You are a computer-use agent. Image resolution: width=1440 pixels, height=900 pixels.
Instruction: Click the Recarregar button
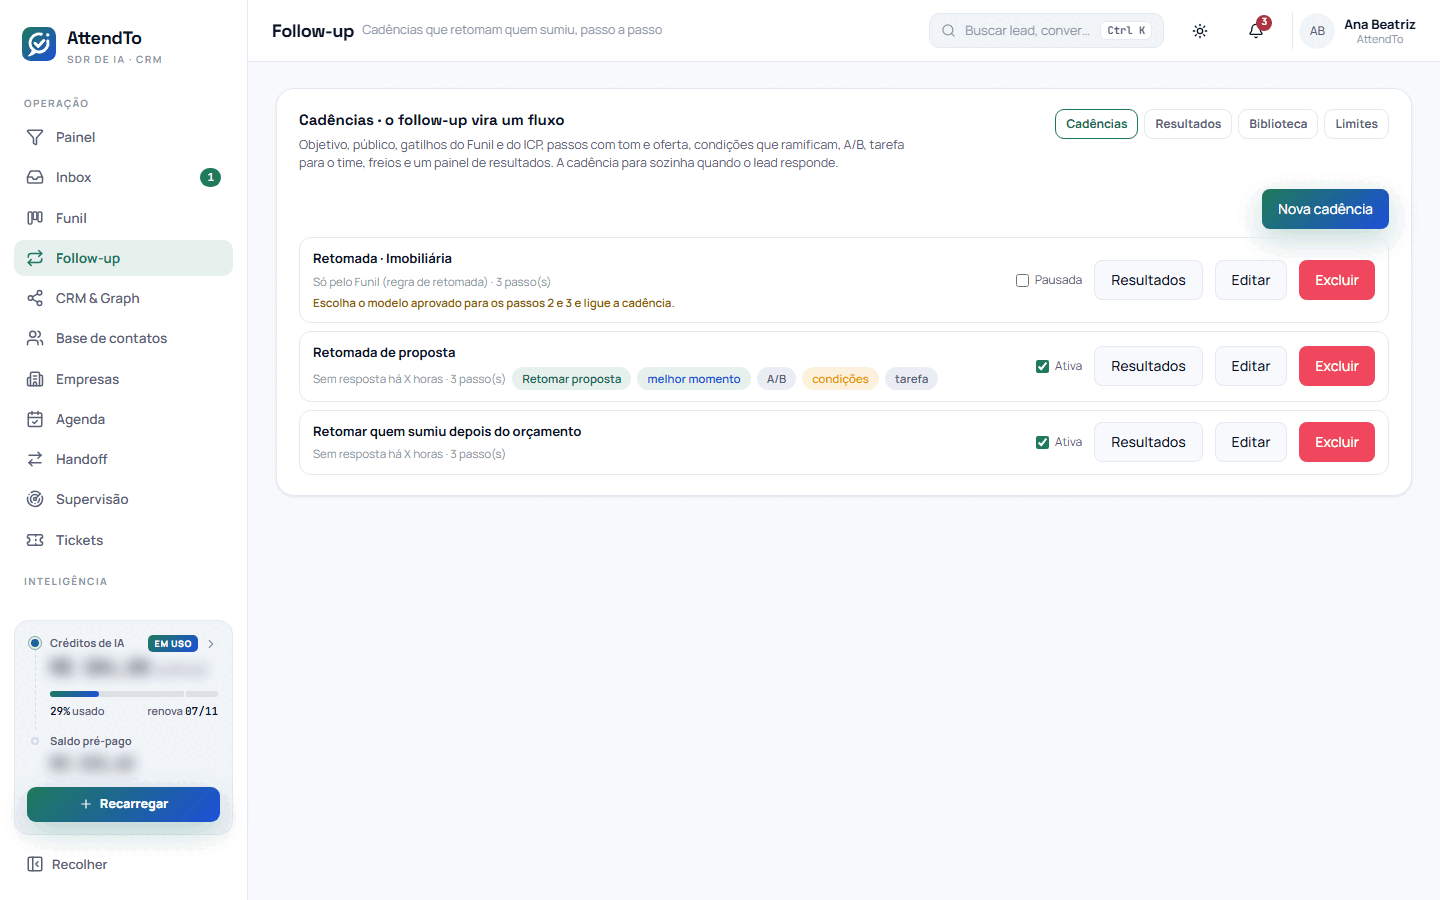click(x=123, y=804)
